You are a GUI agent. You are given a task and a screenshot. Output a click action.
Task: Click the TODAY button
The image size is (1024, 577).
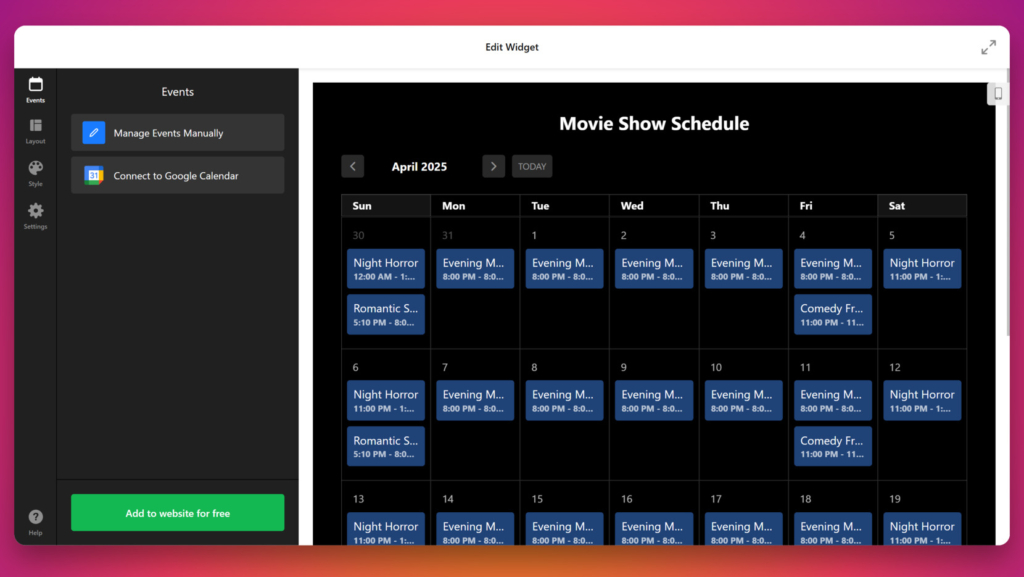click(532, 166)
